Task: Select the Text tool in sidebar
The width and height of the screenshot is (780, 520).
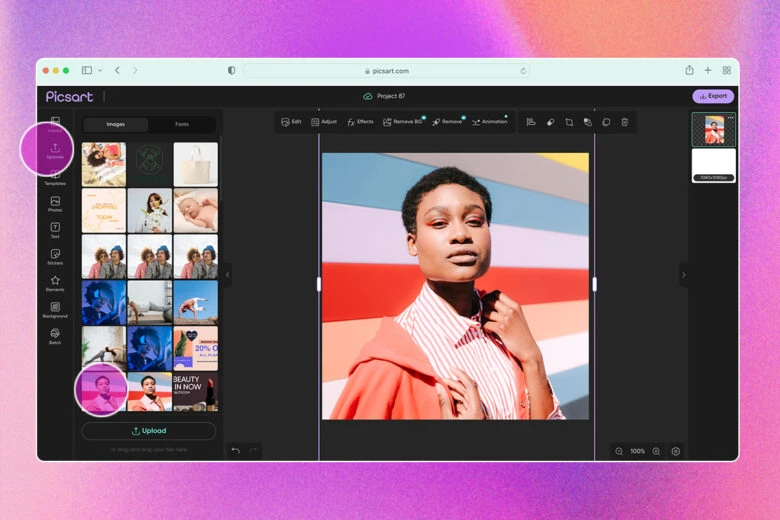Action: pyautogui.click(x=55, y=230)
